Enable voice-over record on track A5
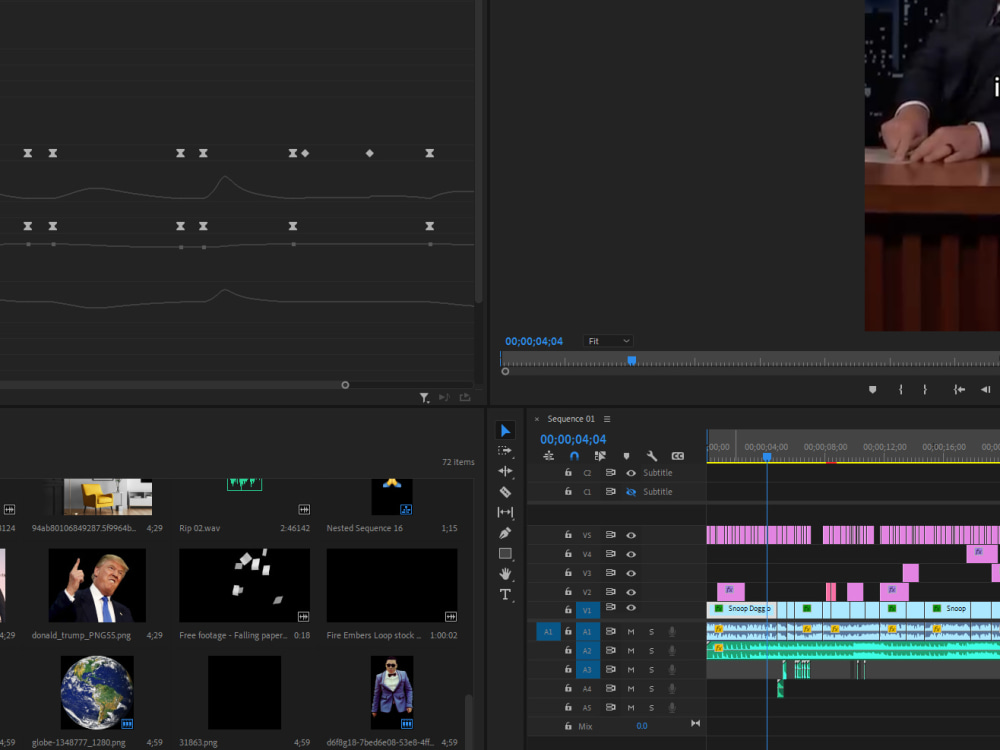This screenshot has width=1000, height=750. coord(672,707)
